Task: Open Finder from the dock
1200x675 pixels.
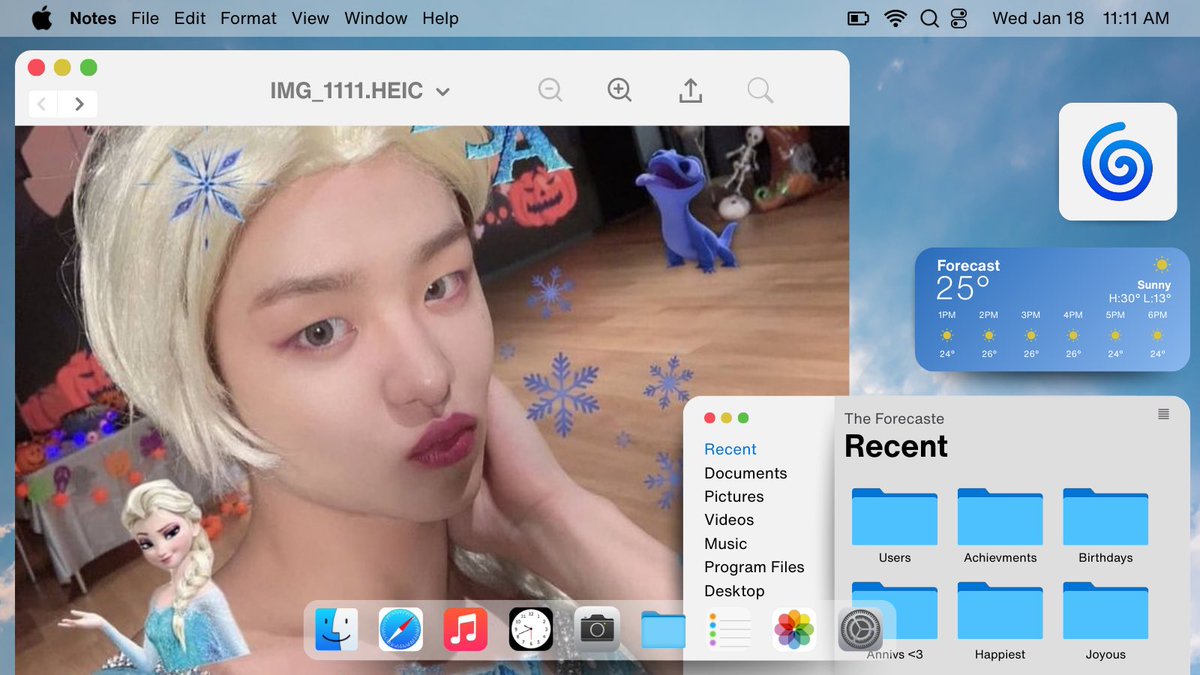Action: tap(336, 629)
